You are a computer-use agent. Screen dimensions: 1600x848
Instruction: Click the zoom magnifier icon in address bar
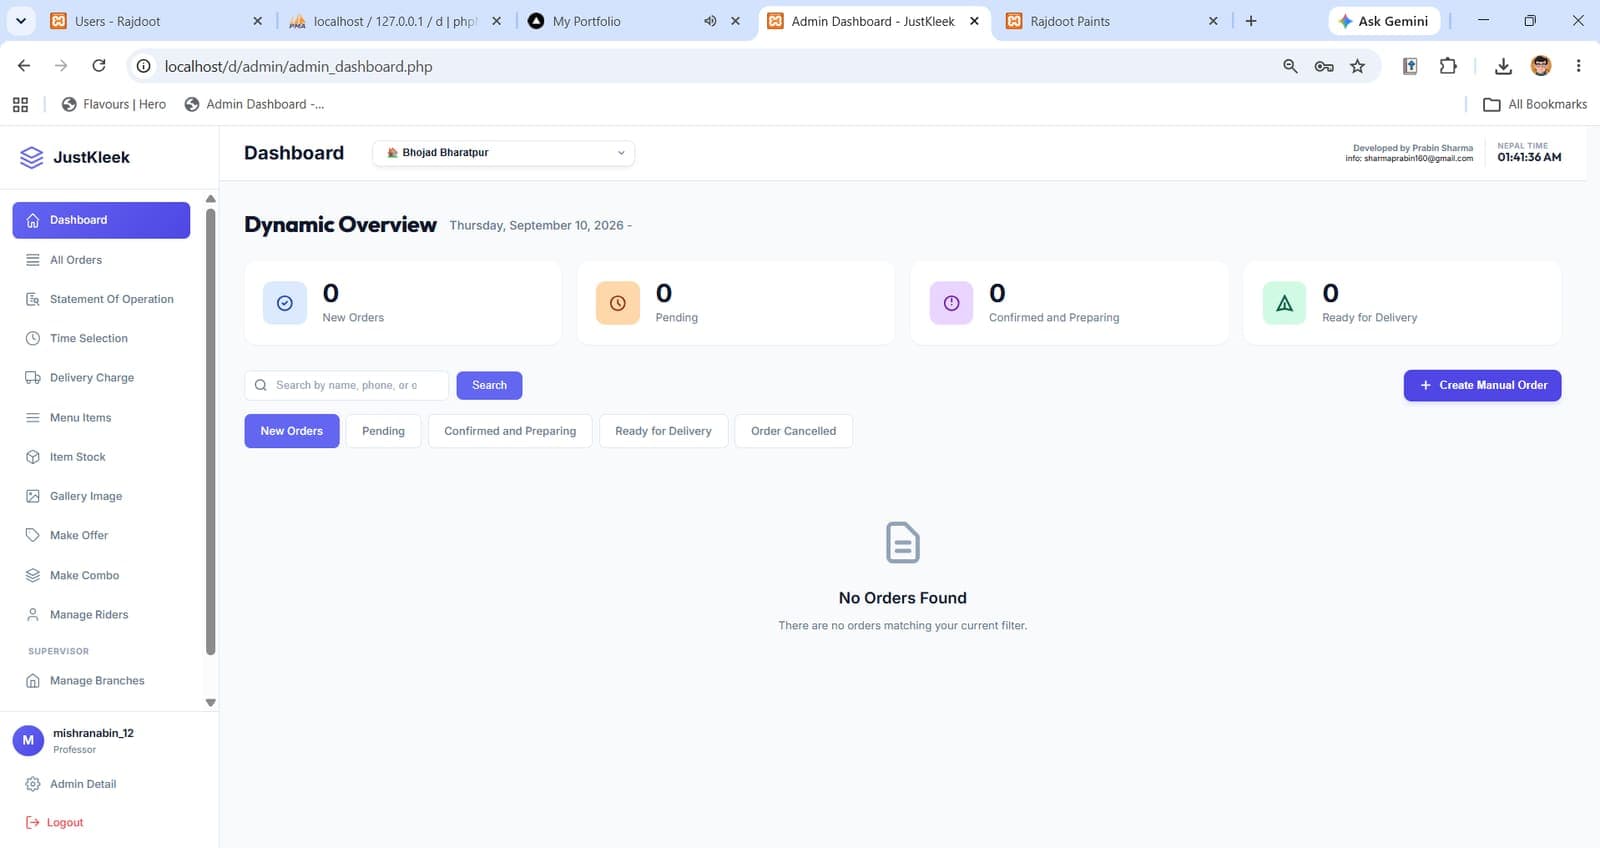pos(1290,66)
